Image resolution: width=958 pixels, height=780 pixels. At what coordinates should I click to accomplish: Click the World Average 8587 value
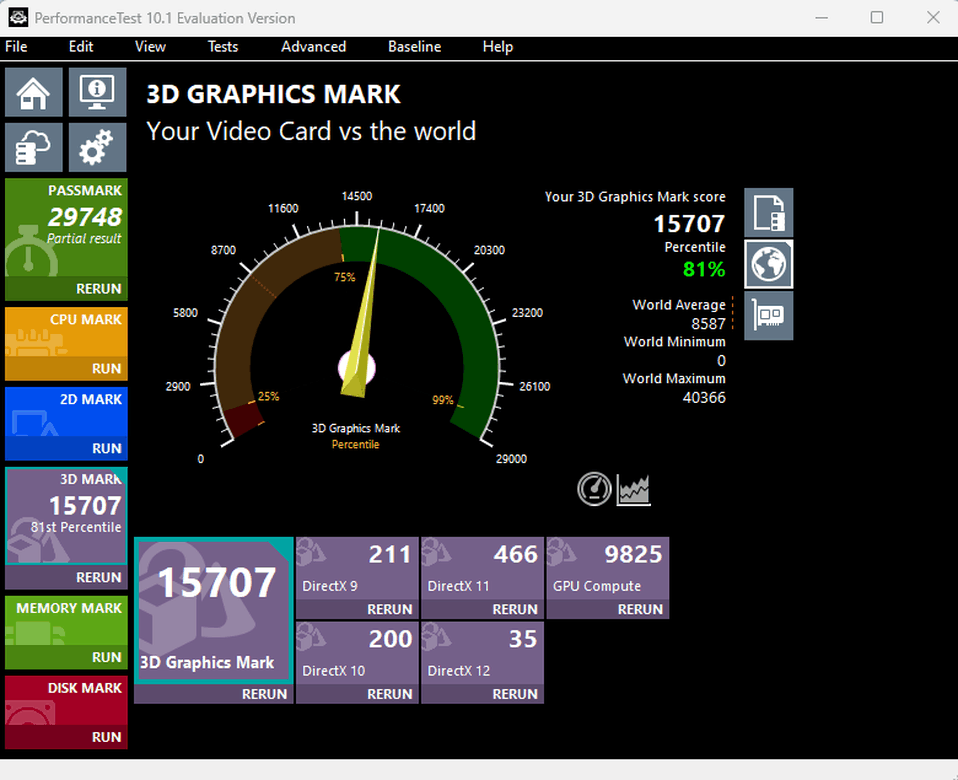pos(708,324)
